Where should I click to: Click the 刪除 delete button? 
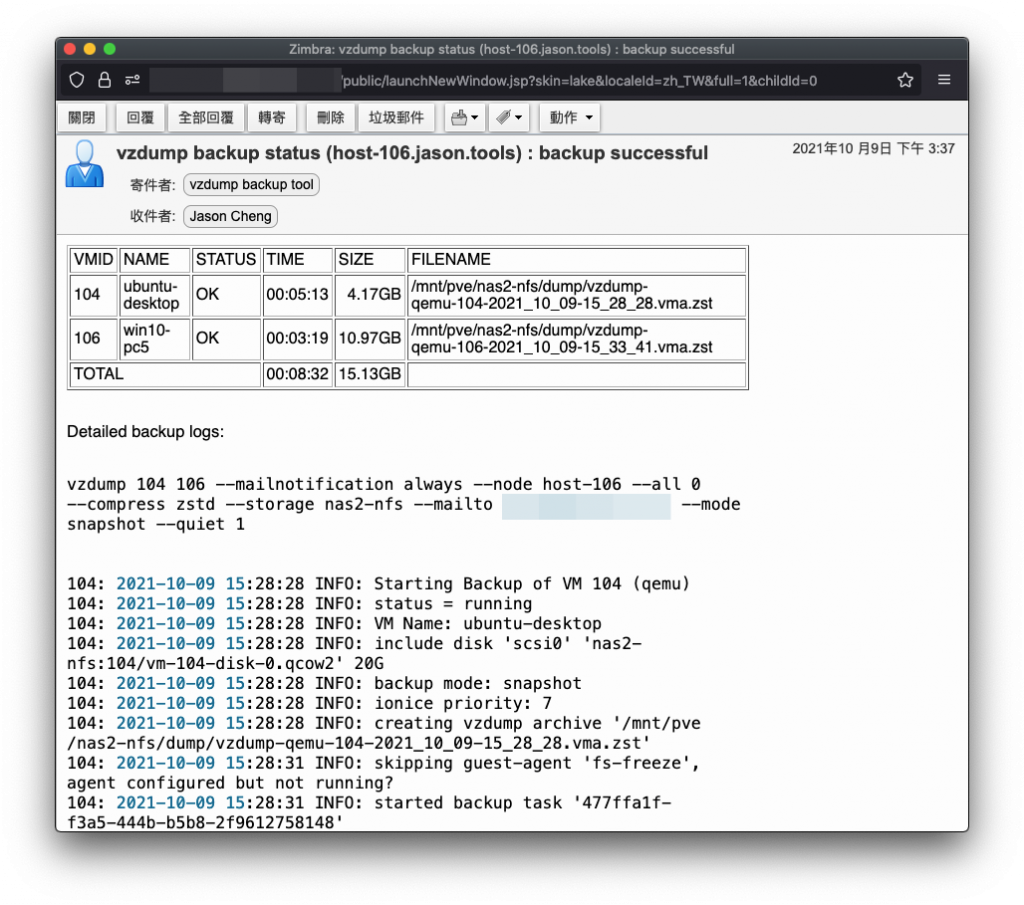[x=330, y=118]
